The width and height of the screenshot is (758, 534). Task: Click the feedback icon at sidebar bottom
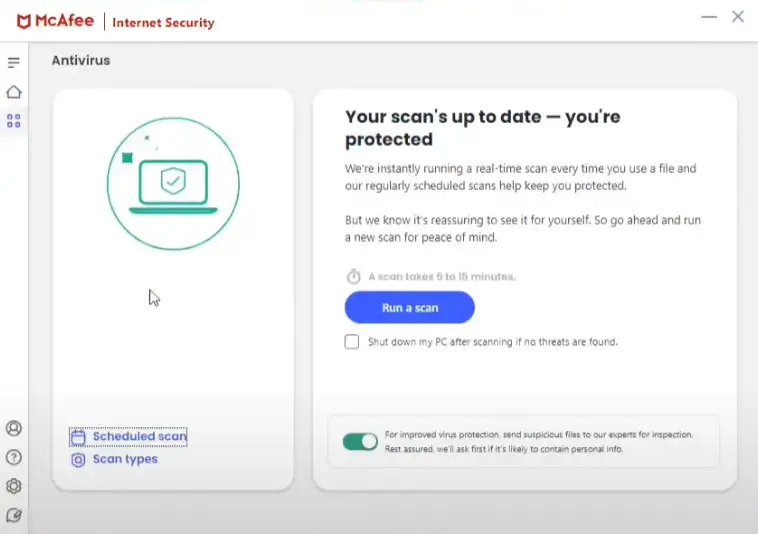coord(14,516)
